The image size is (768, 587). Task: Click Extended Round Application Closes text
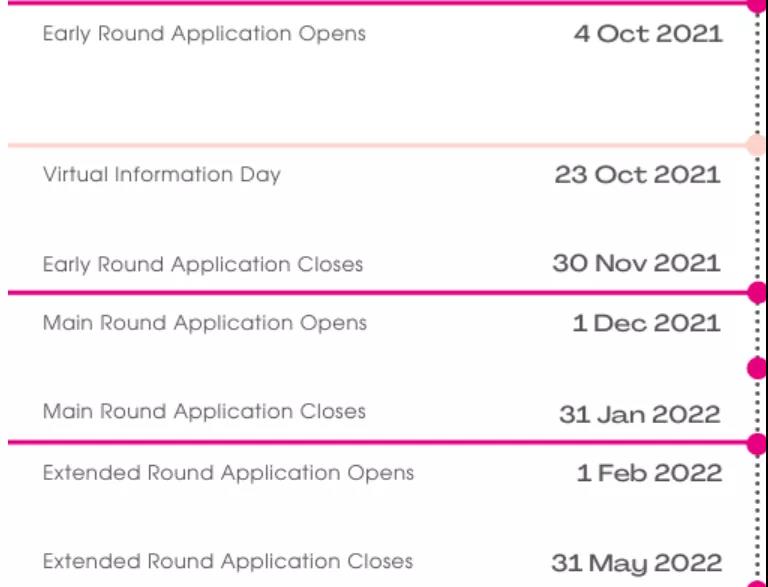(228, 562)
